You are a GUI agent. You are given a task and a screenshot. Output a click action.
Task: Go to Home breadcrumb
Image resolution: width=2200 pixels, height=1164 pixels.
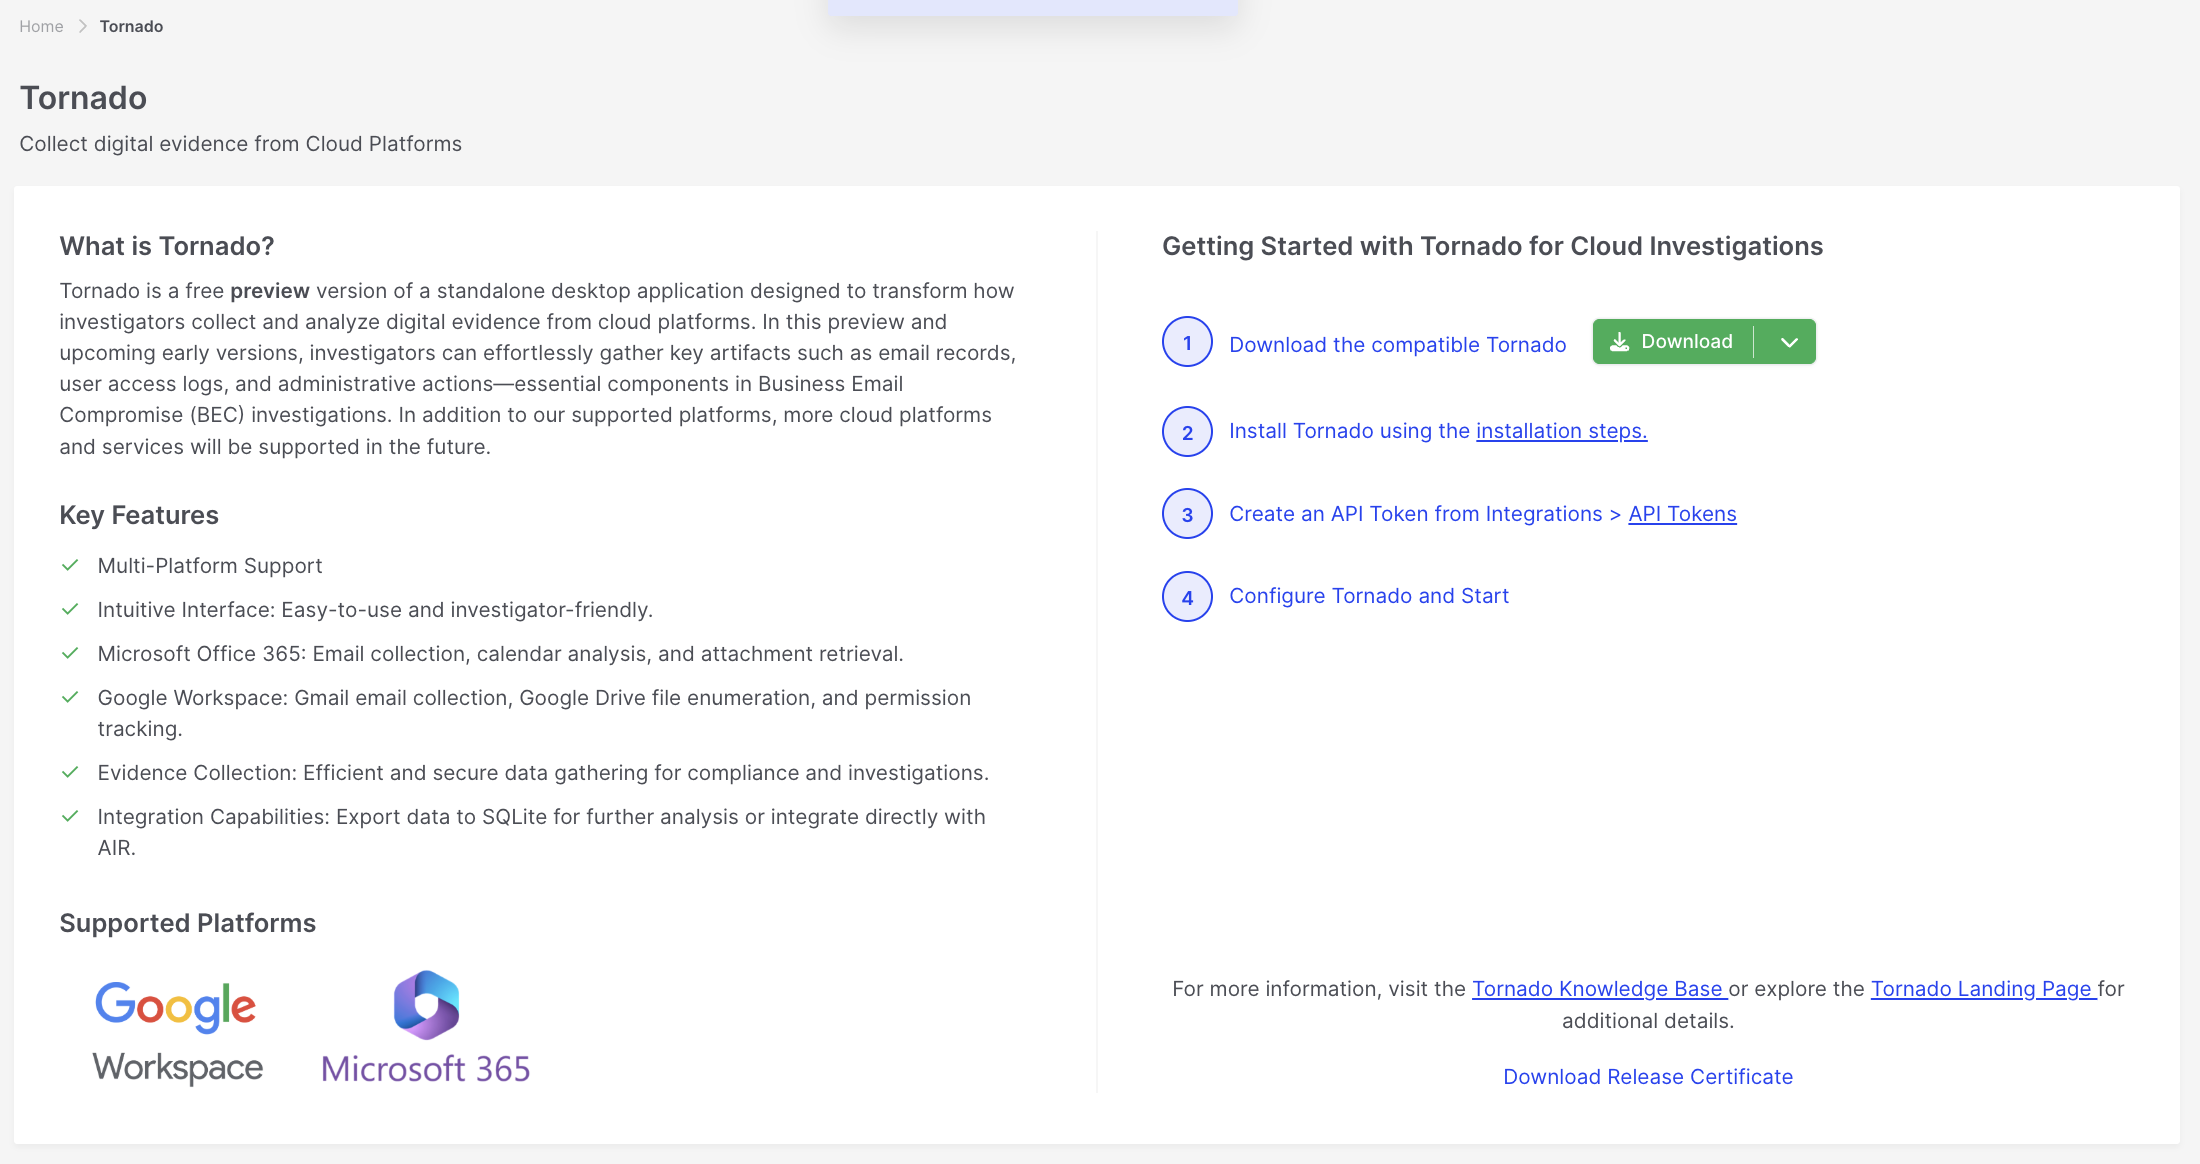41,26
